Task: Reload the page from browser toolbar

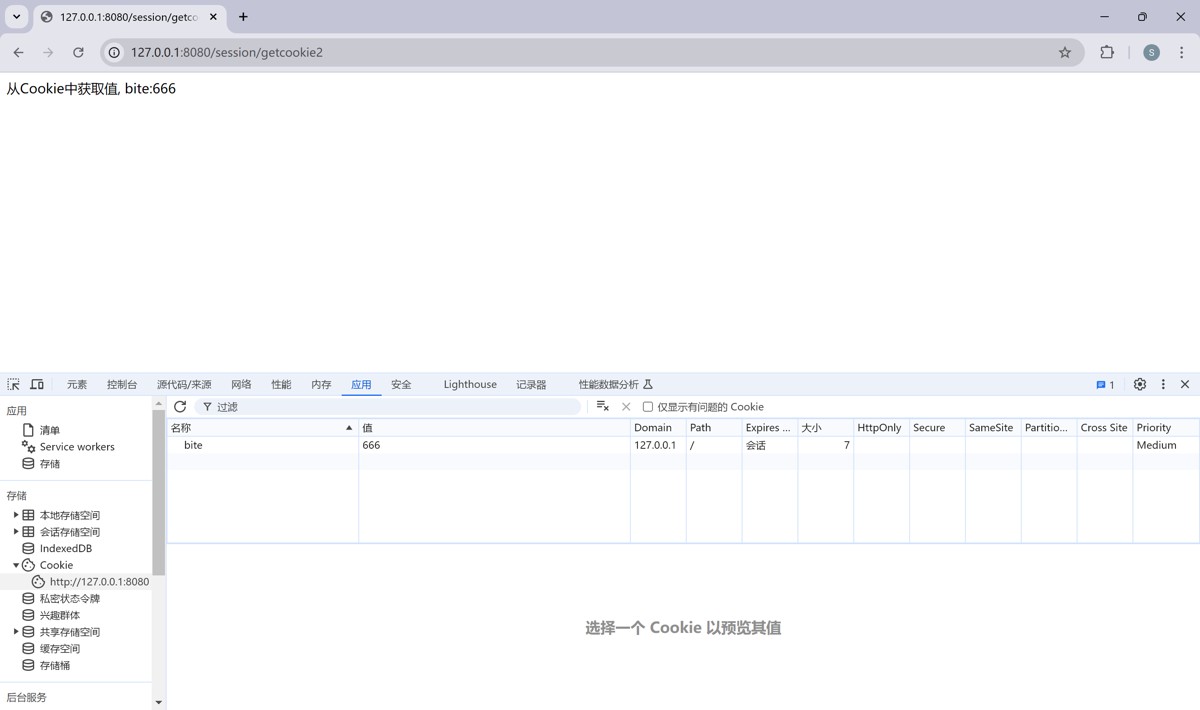Action: [78, 52]
